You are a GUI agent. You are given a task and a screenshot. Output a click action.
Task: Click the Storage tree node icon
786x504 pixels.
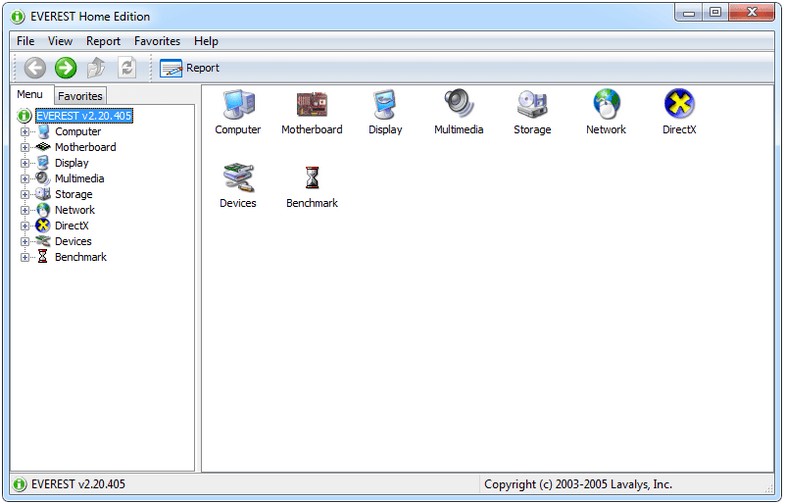pos(43,194)
